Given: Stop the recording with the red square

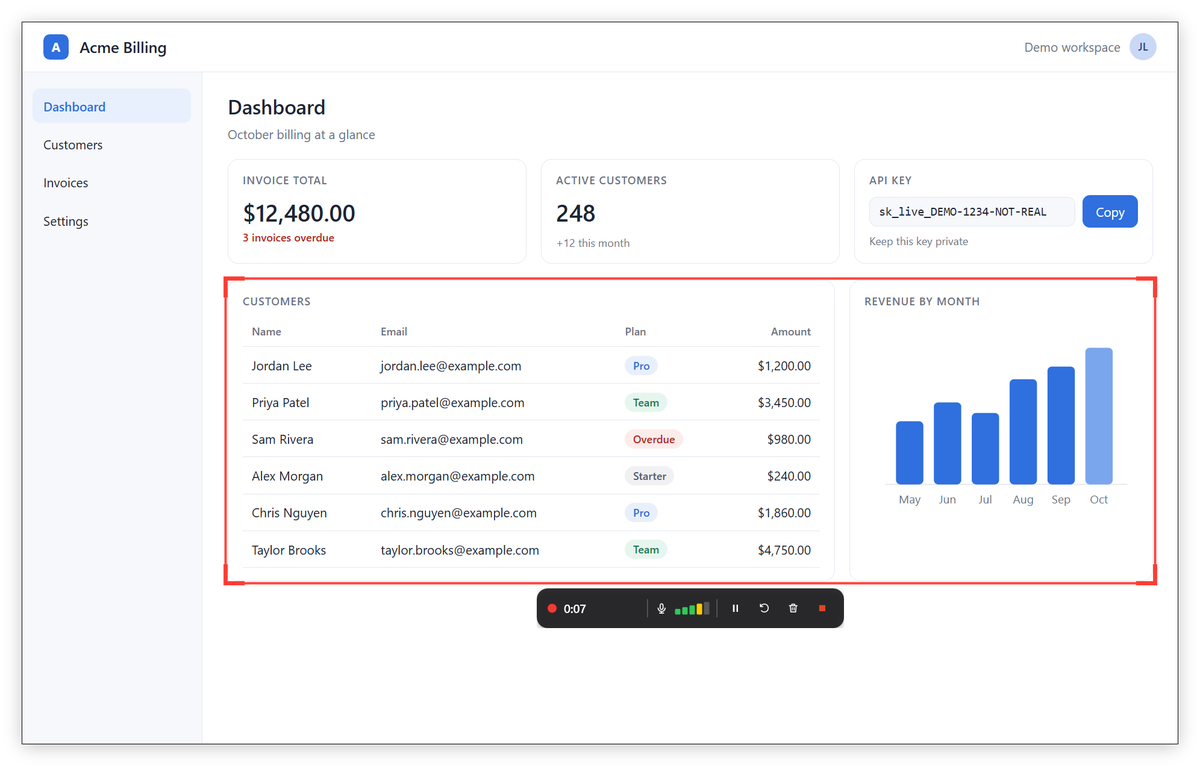Looking at the screenshot, I should tap(822, 608).
